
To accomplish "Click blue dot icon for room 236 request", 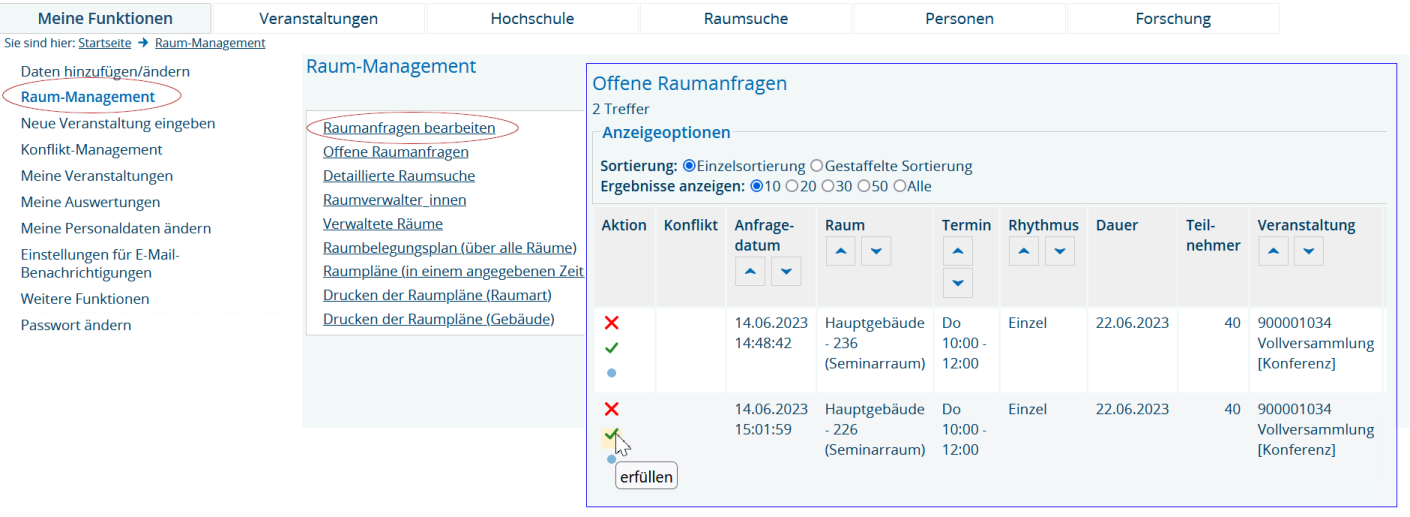I will 612,373.
